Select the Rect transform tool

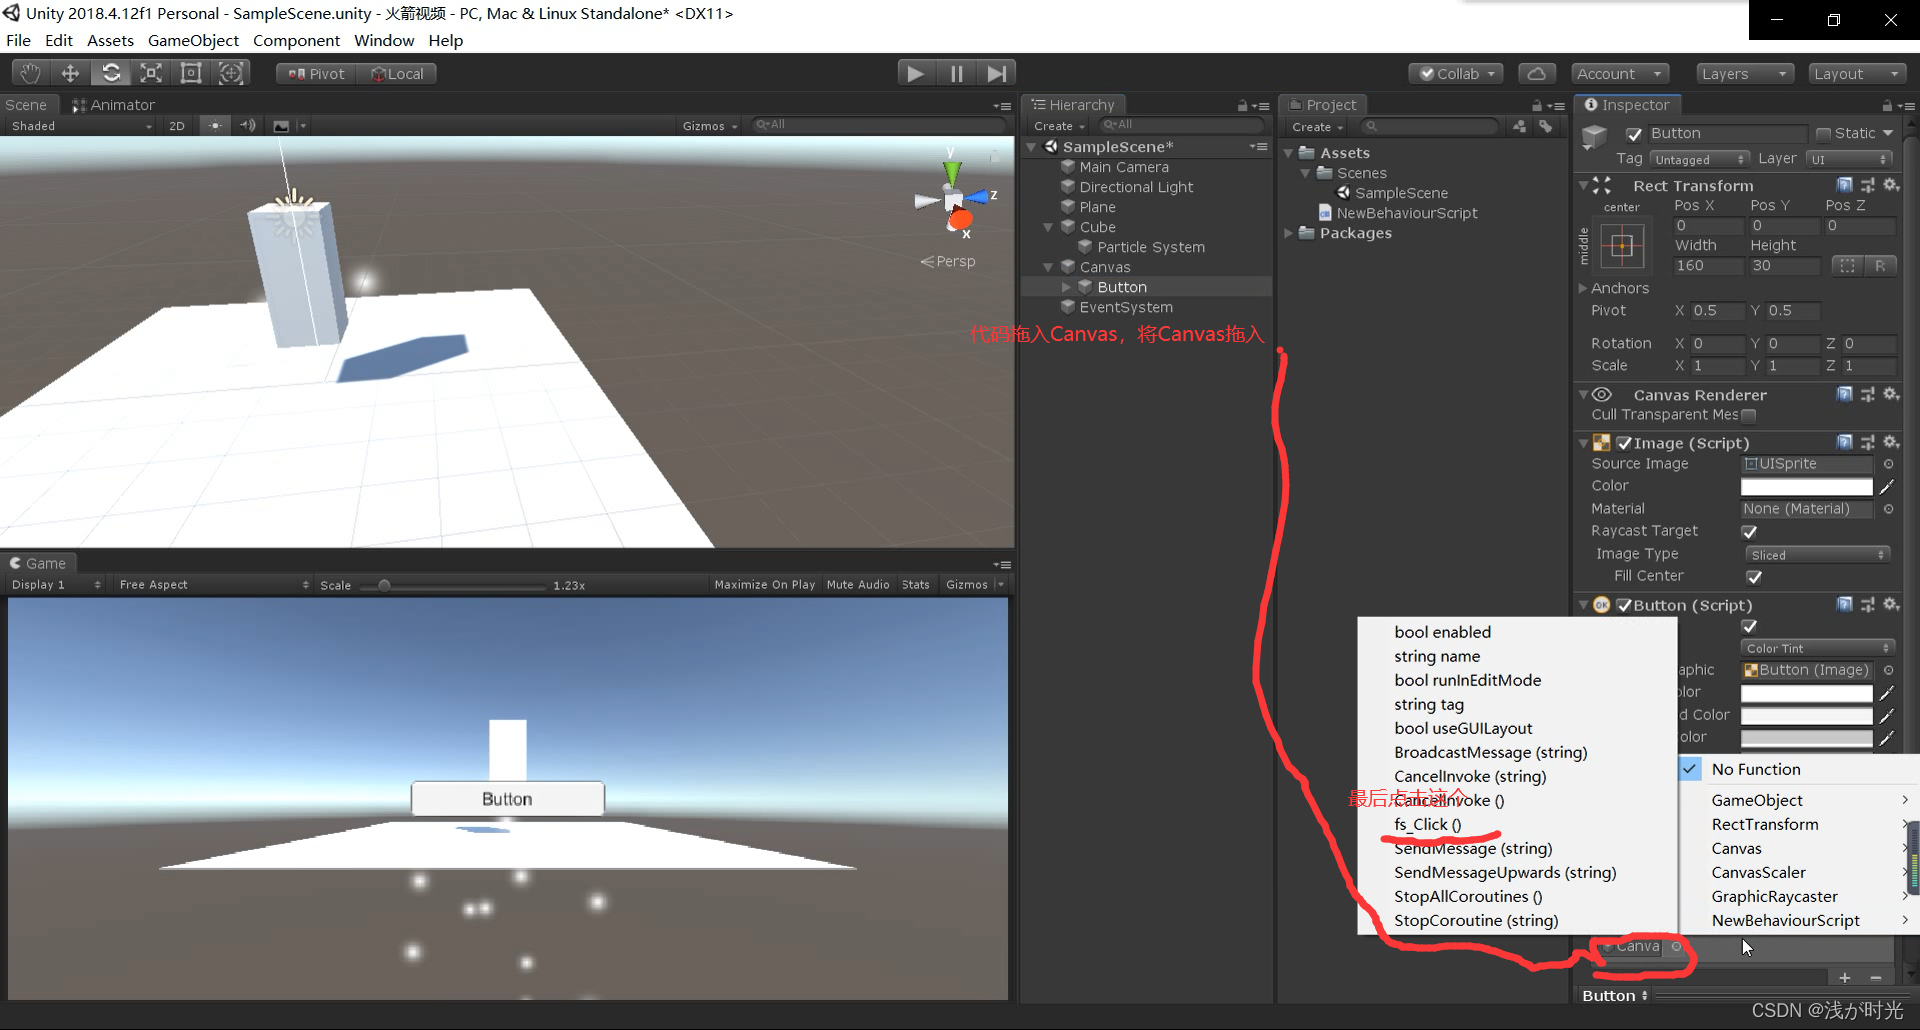tap(191, 73)
